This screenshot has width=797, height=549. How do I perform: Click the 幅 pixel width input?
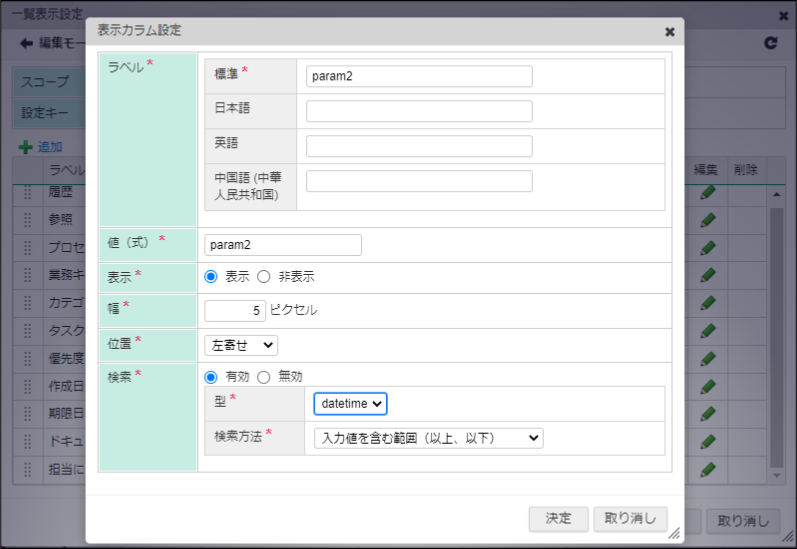click(x=235, y=311)
